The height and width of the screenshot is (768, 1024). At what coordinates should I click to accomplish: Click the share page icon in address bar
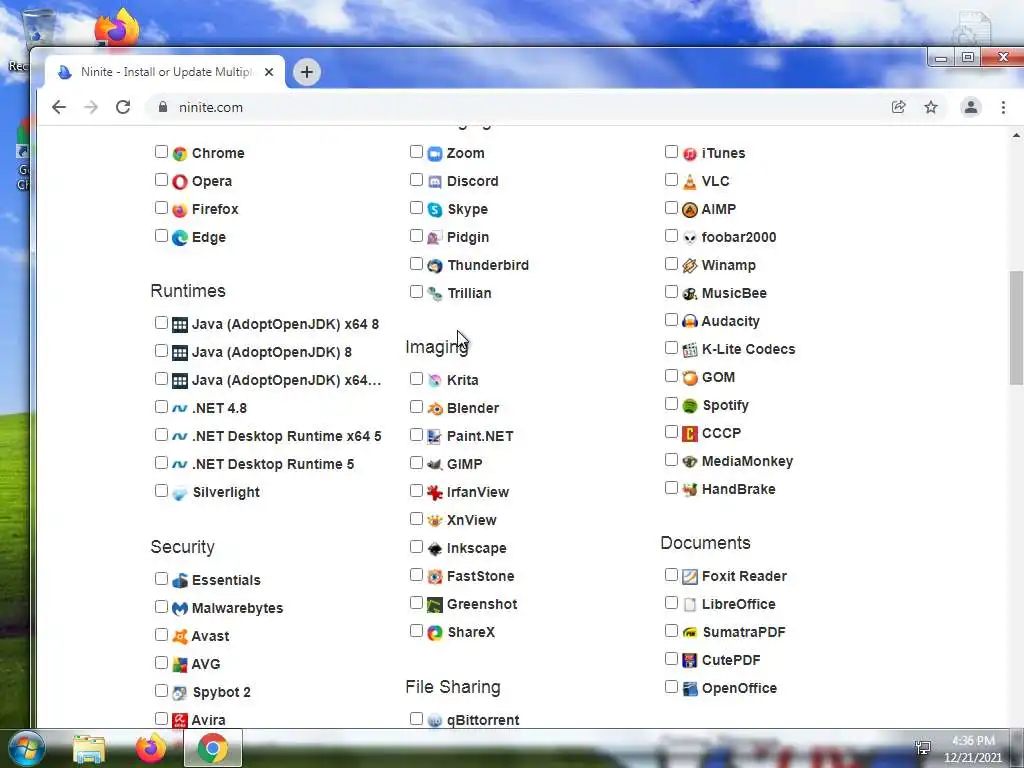899,107
